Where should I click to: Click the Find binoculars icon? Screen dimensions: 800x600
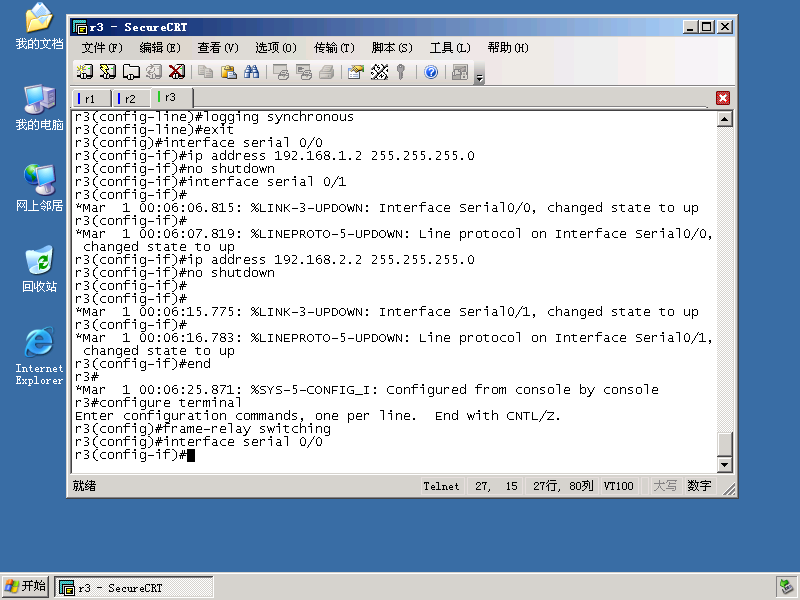252,72
